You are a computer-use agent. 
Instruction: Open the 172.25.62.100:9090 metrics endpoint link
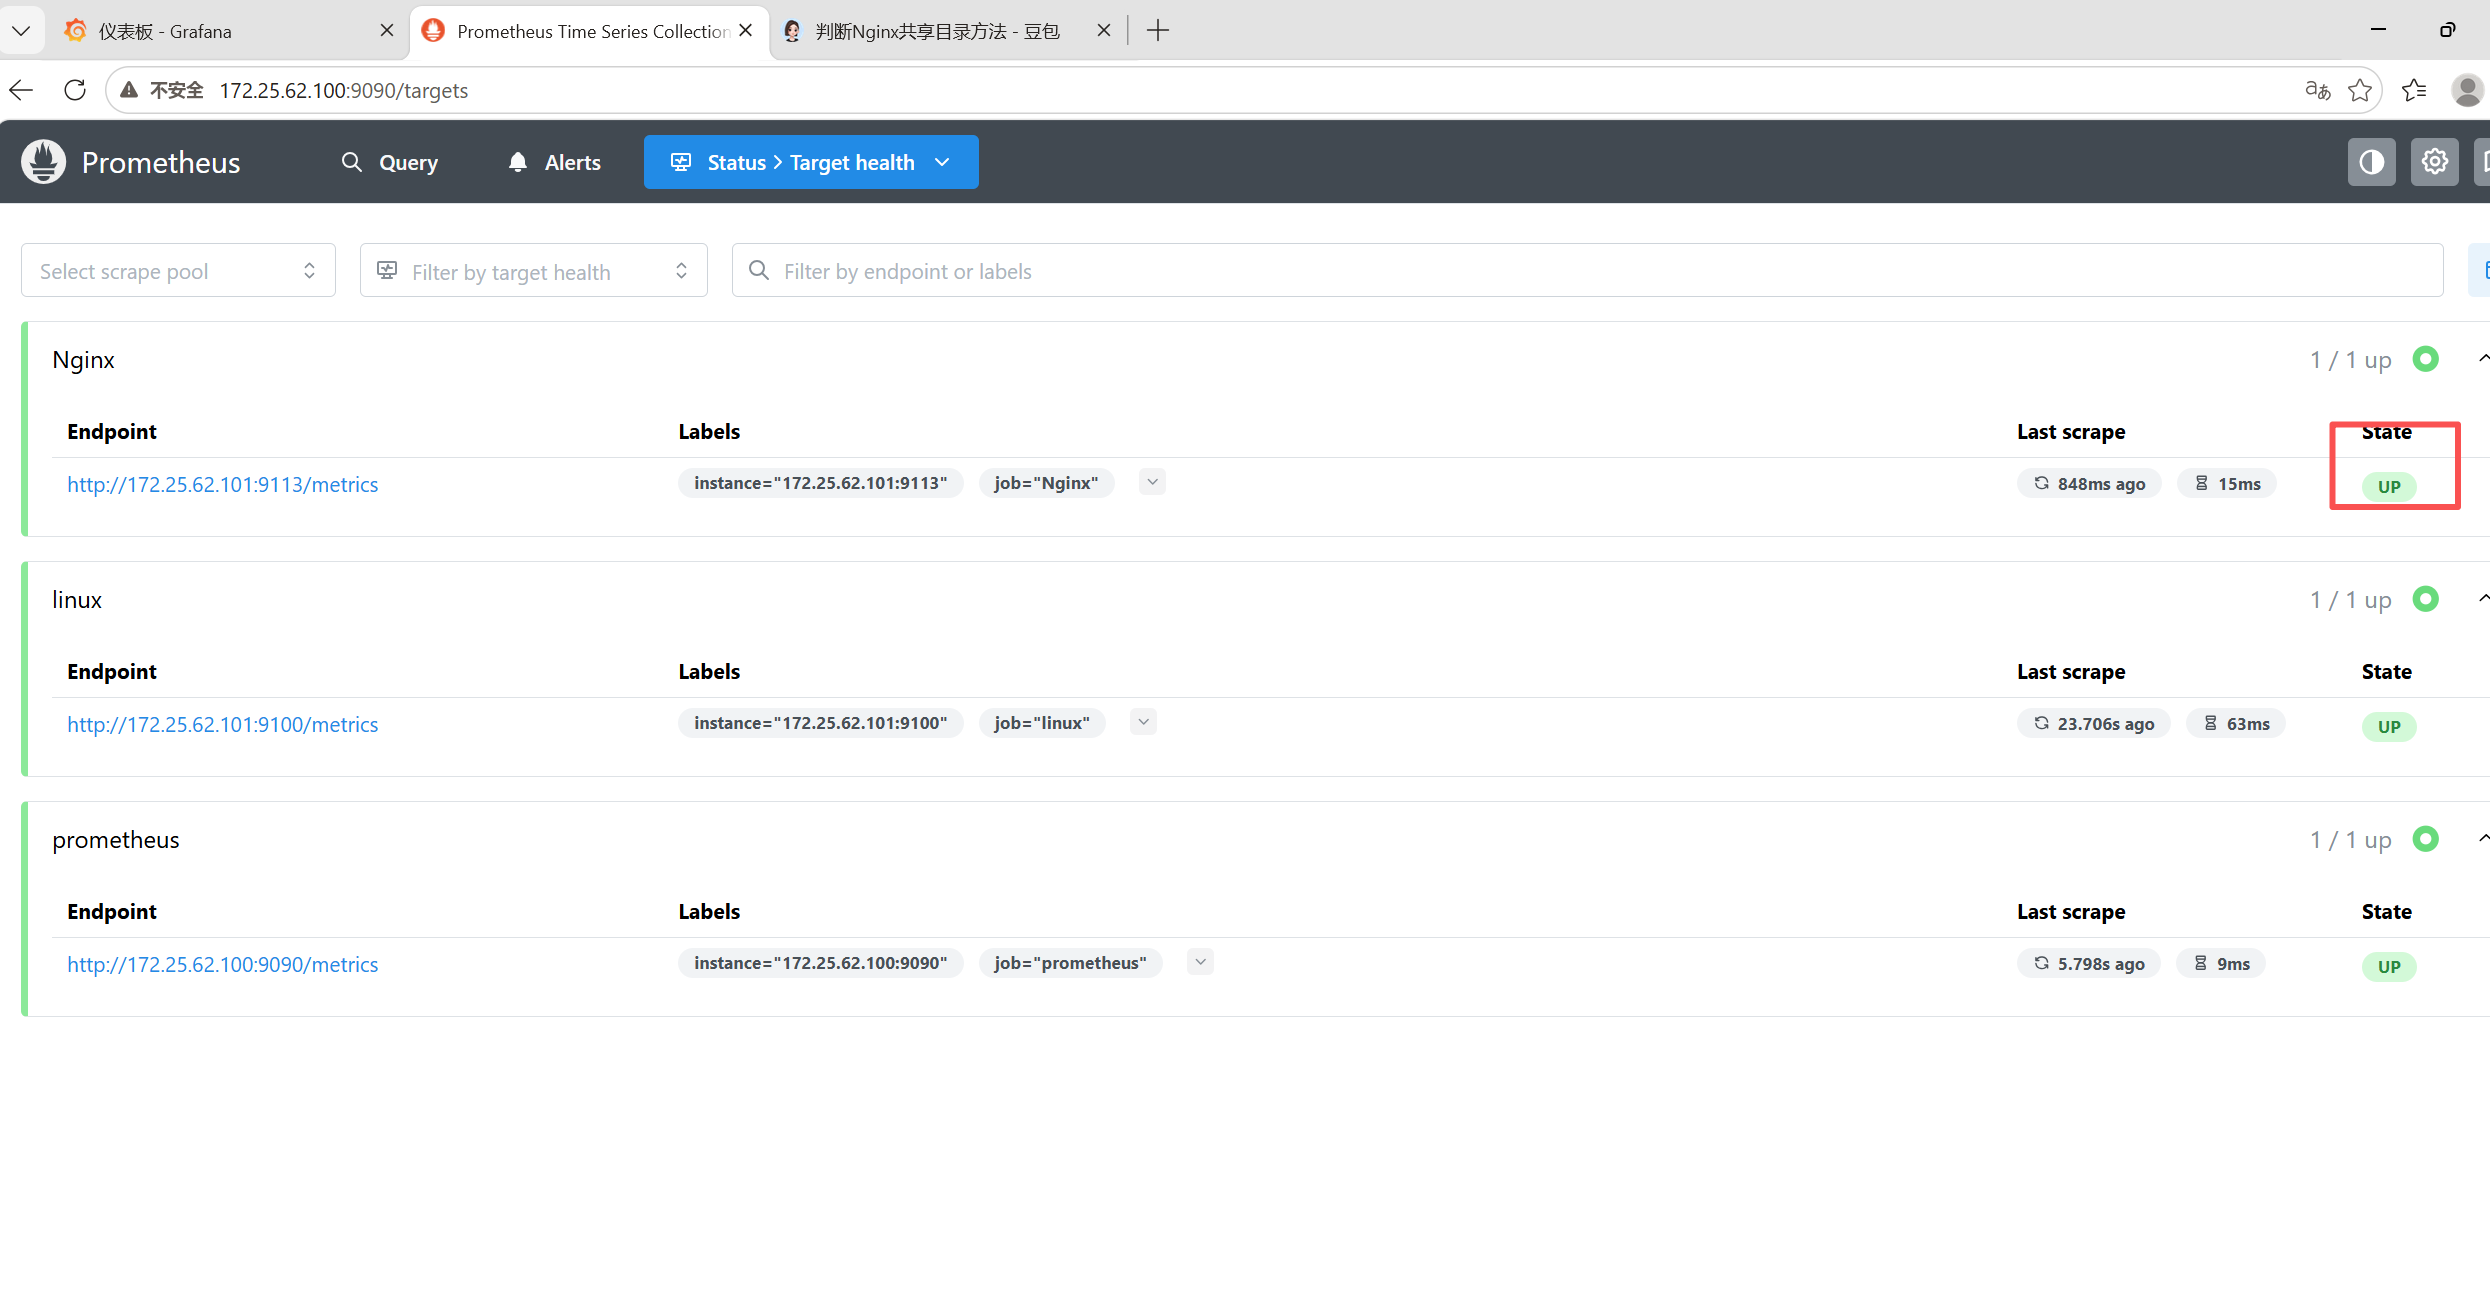(x=223, y=964)
